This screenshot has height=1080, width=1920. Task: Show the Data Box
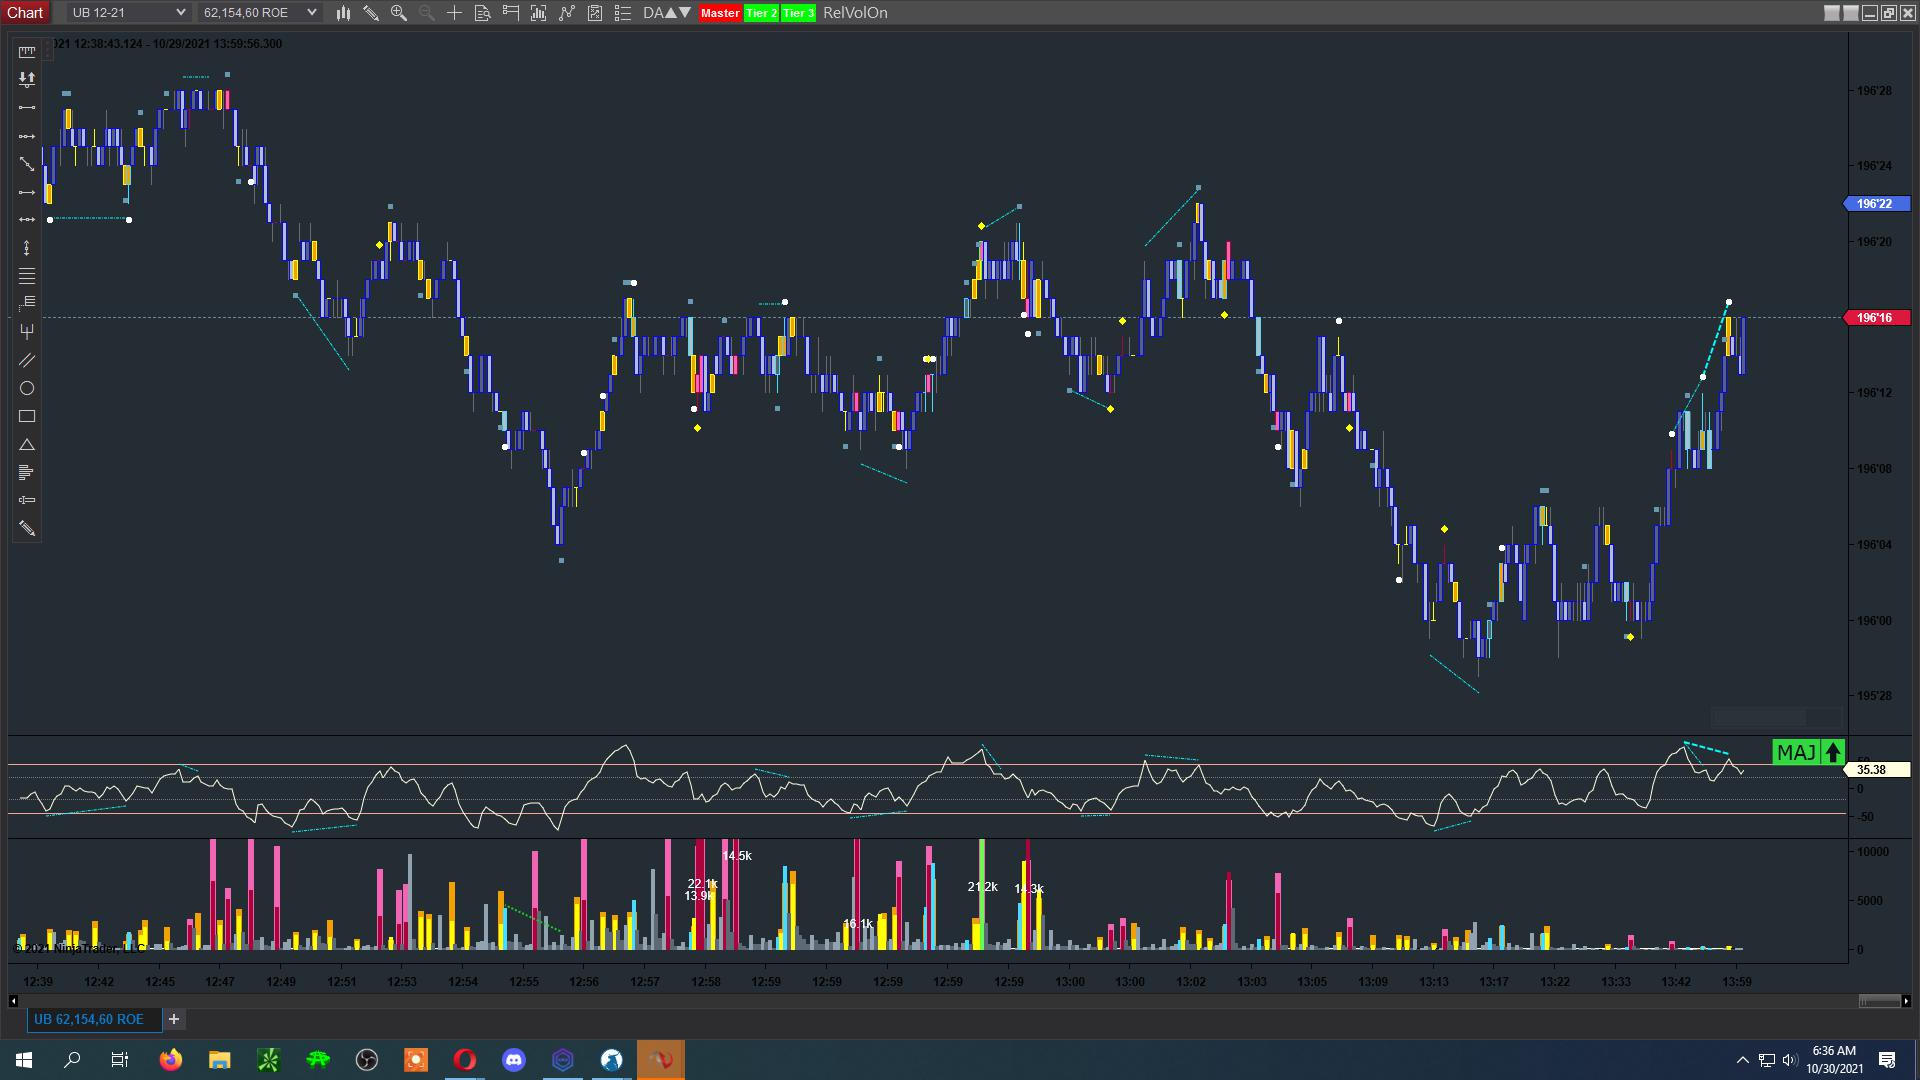click(483, 13)
